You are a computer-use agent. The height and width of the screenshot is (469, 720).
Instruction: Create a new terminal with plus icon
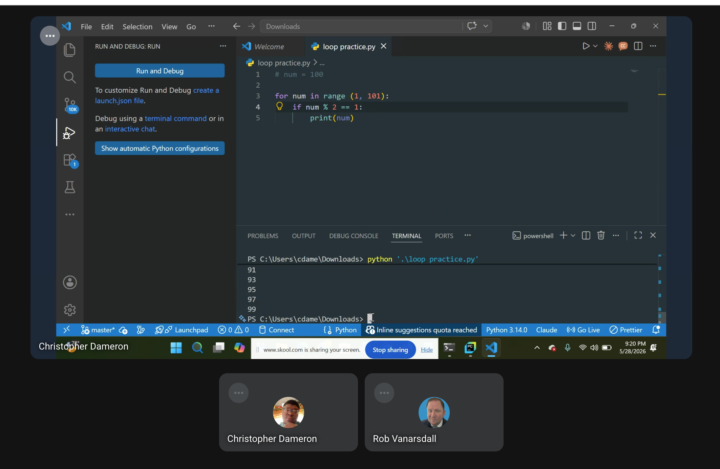[x=563, y=236]
